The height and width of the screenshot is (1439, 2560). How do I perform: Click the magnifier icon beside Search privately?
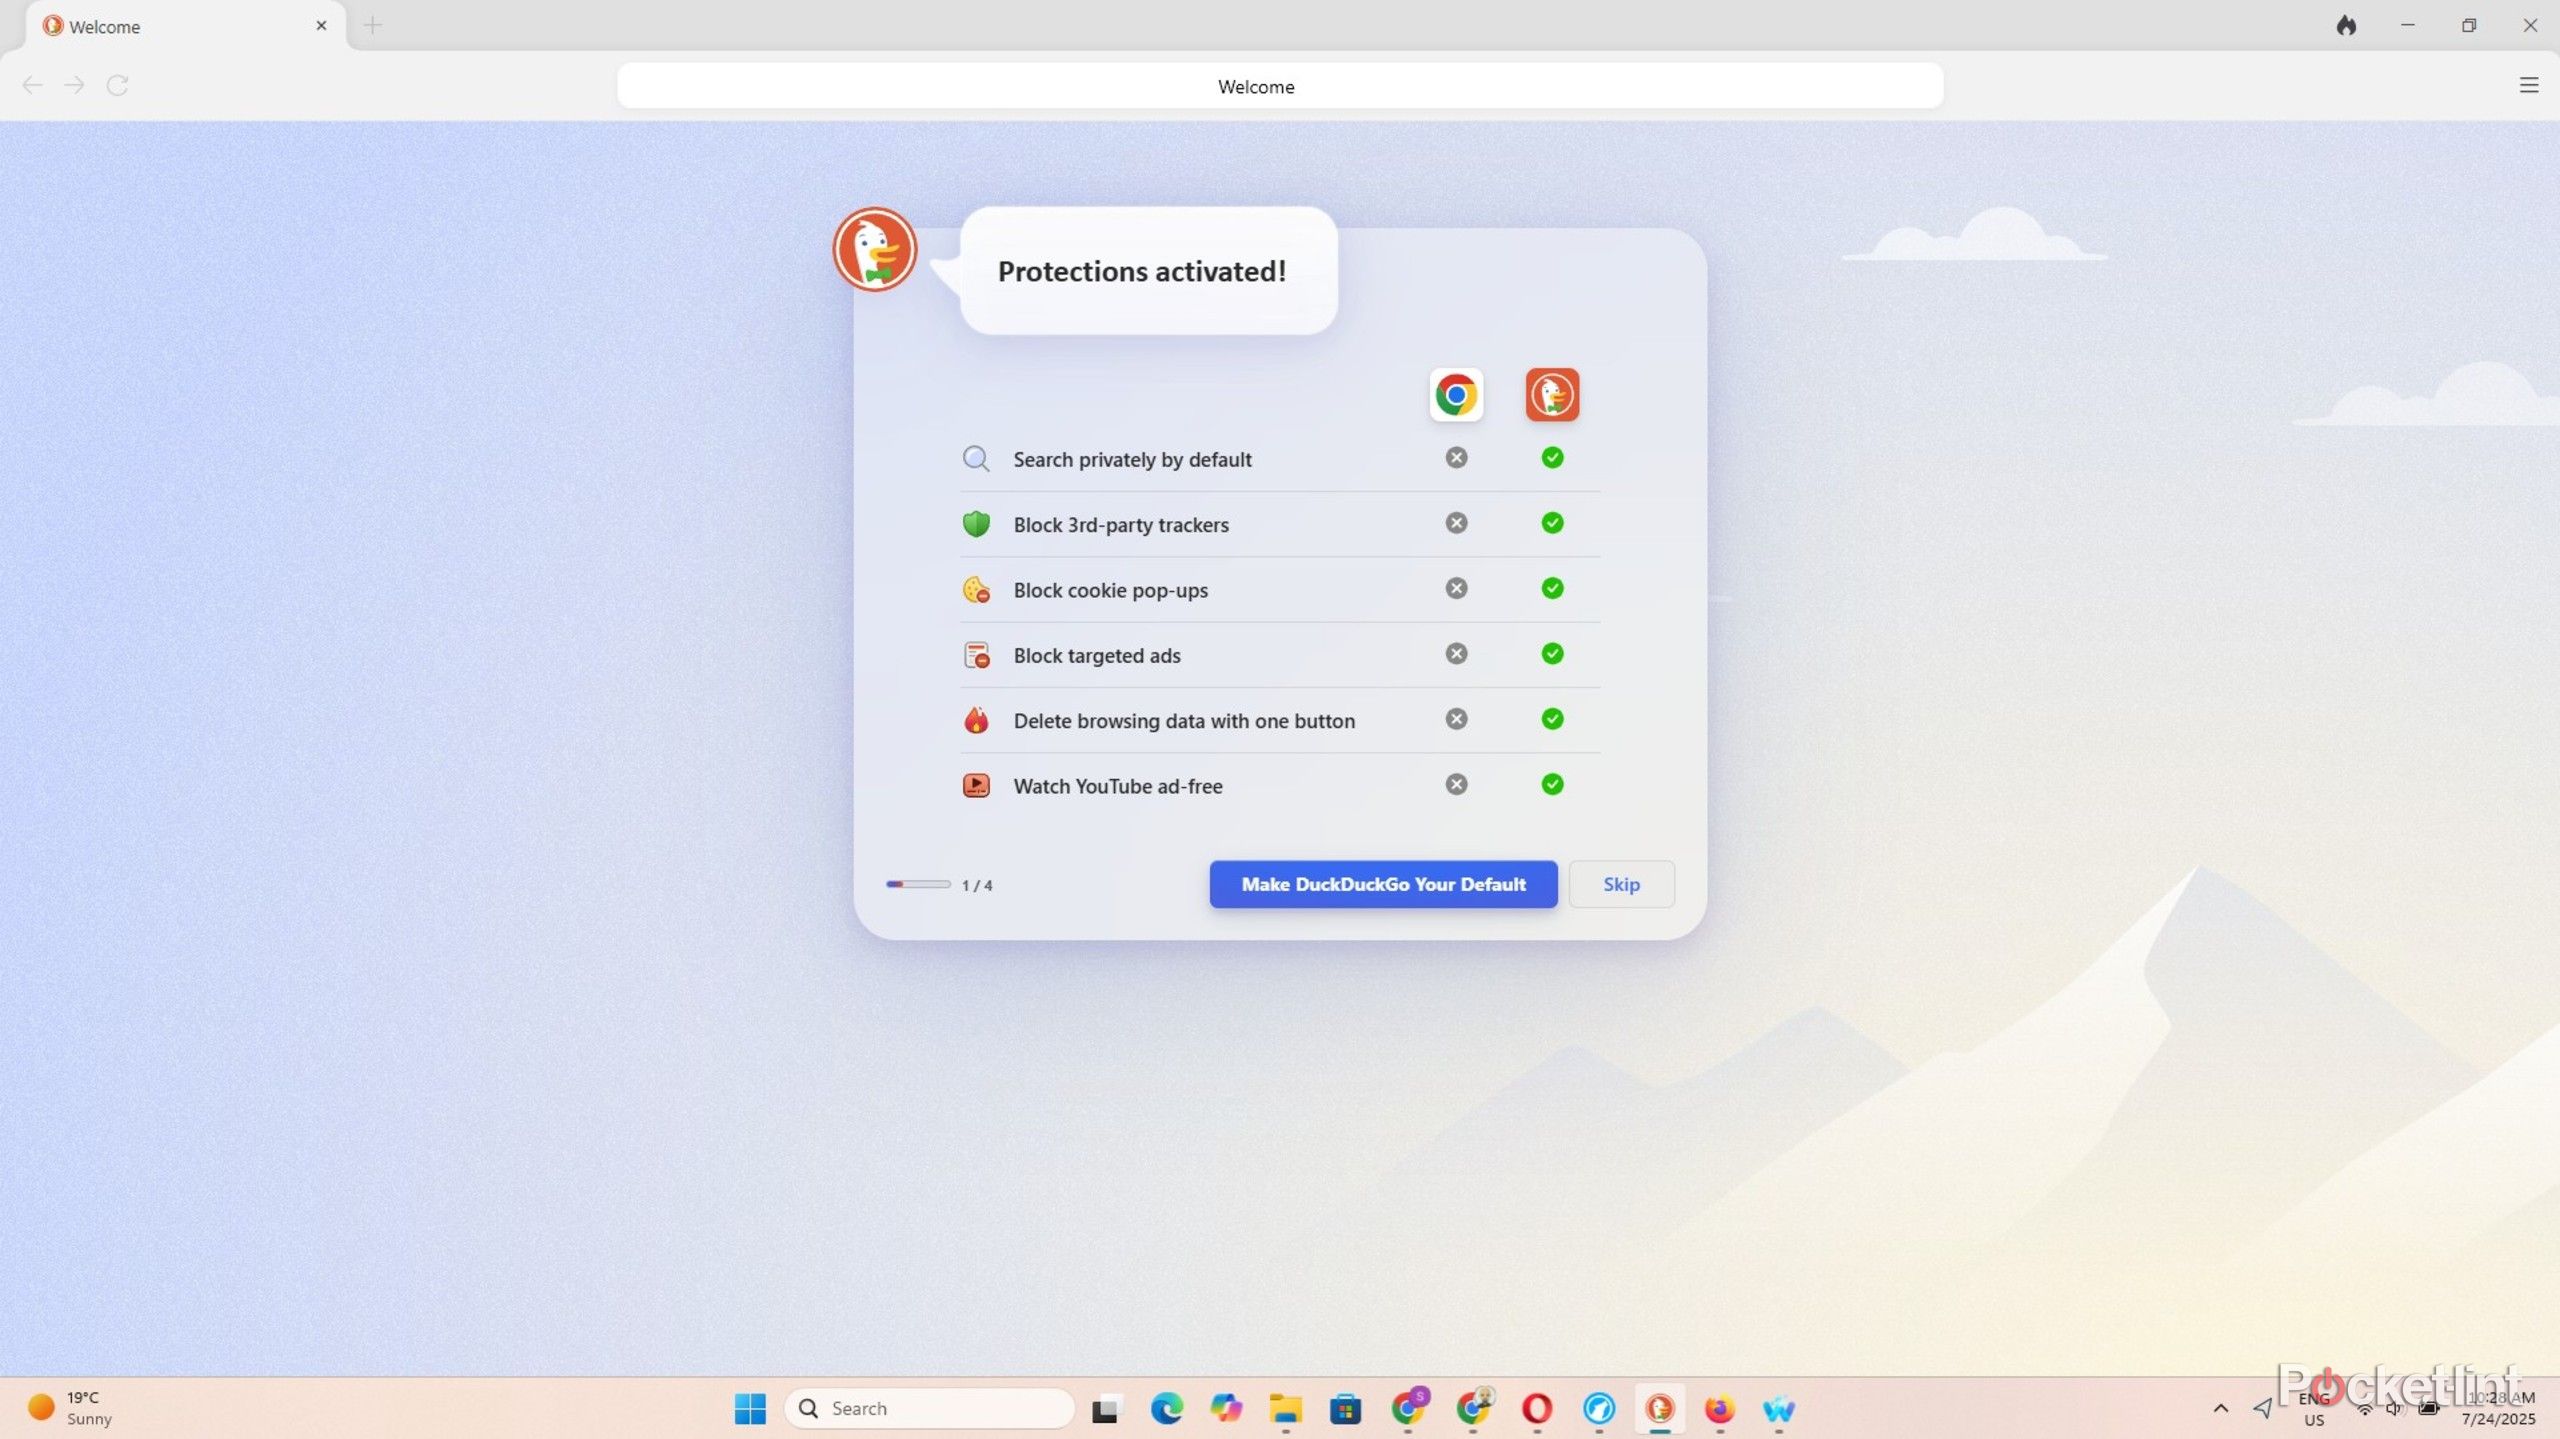coord(976,459)
